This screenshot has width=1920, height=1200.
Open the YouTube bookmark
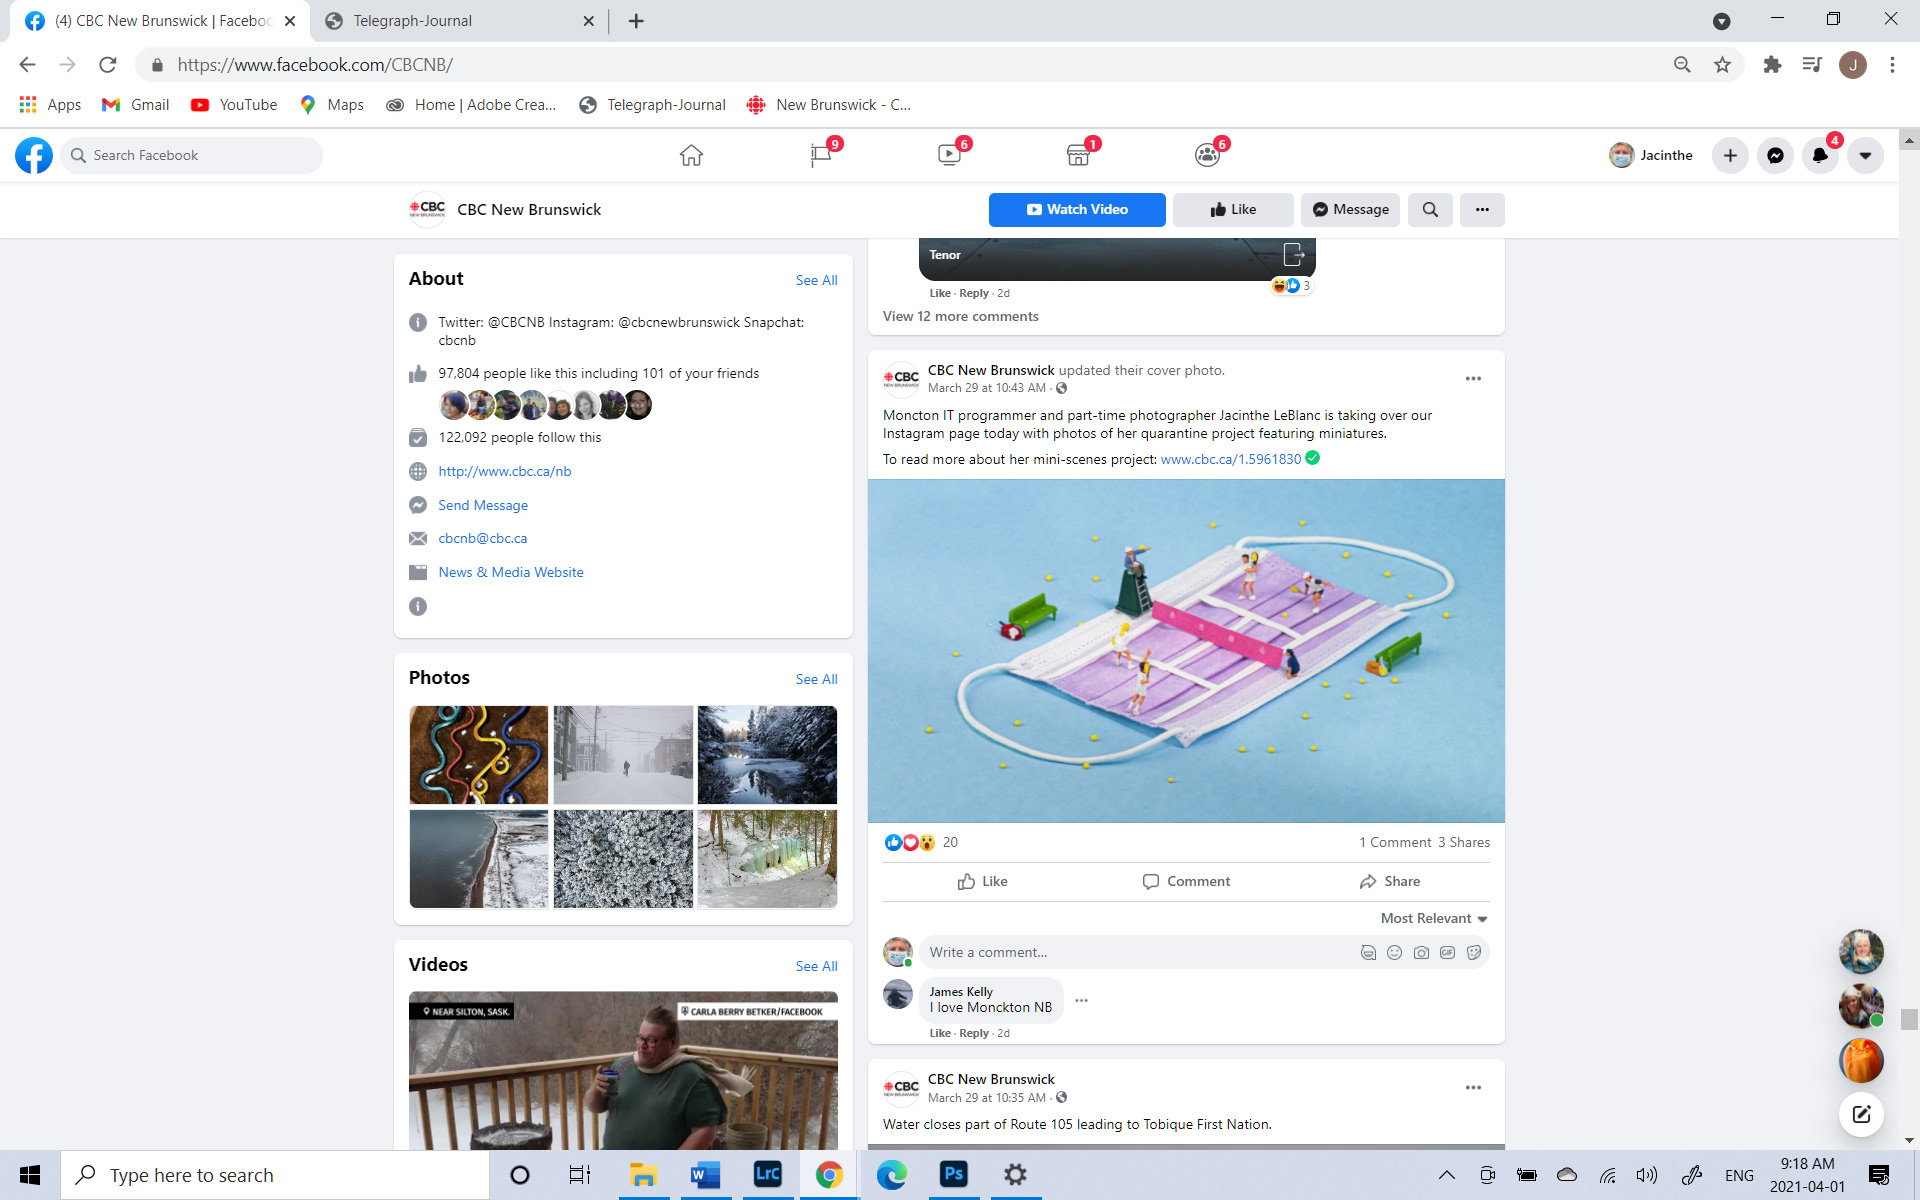click(234, 105)
